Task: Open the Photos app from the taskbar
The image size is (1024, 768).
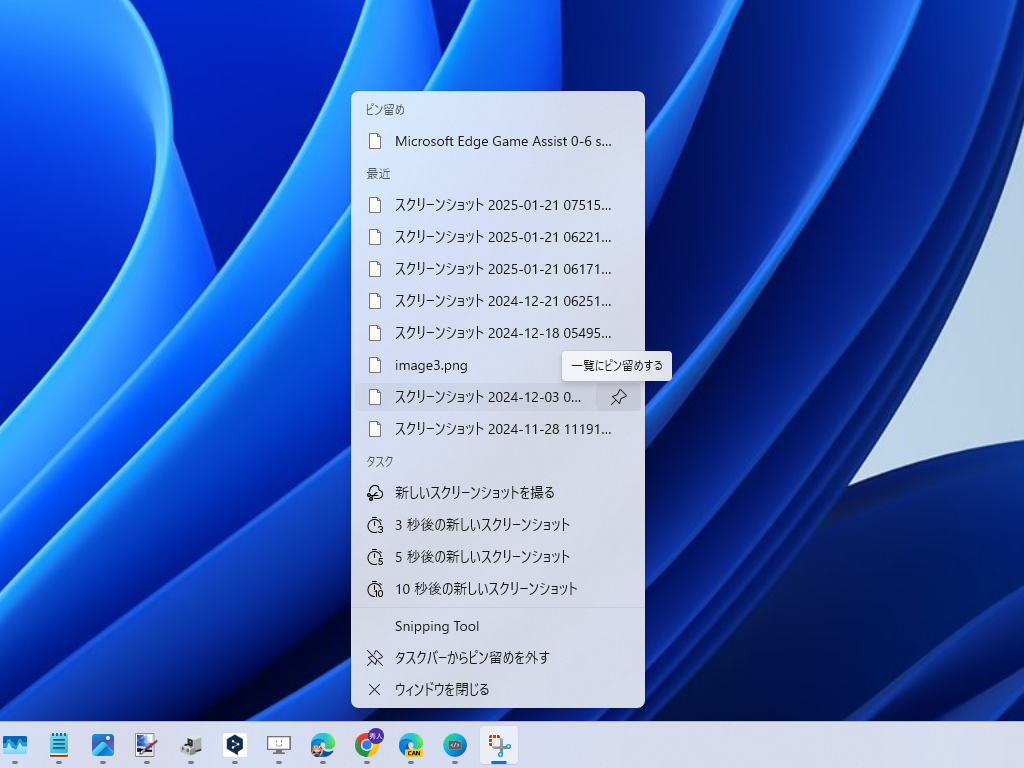Action: [x=103, y=745]
